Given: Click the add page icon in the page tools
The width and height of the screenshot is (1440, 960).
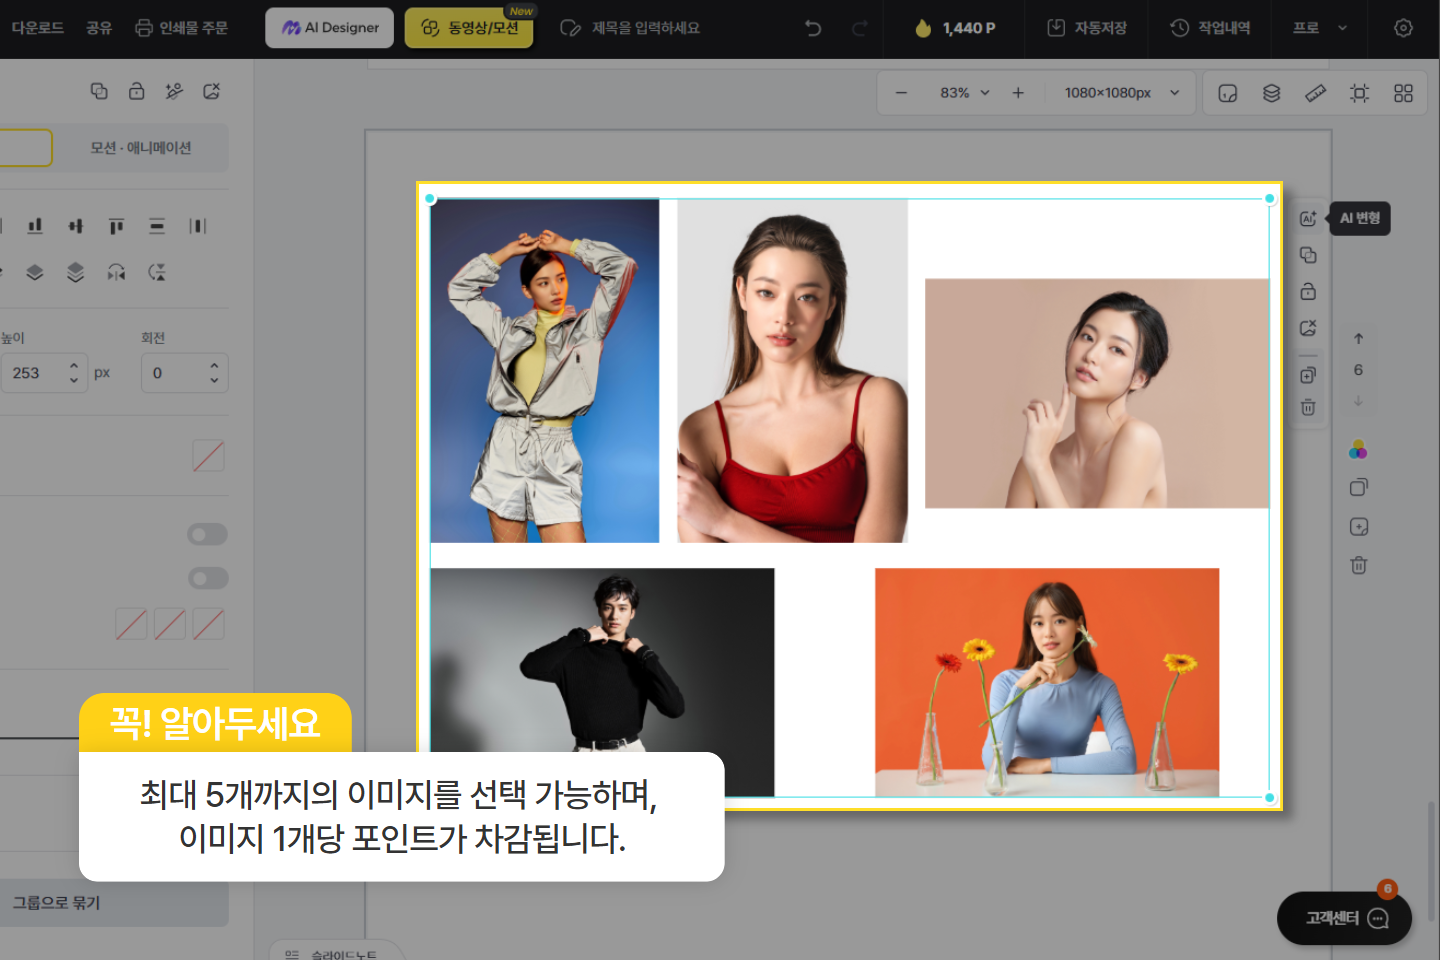Looking at the screenshot, I should point(1358,527).
